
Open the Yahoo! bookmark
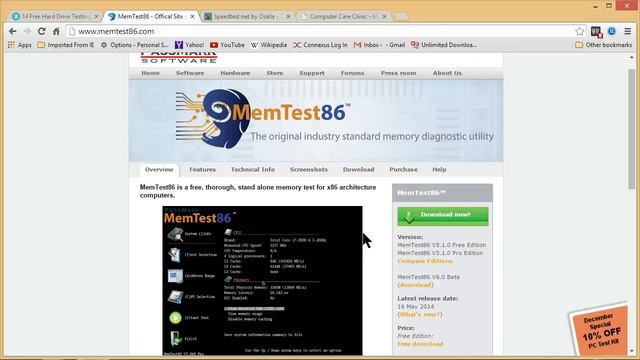(x=189, y=45)
